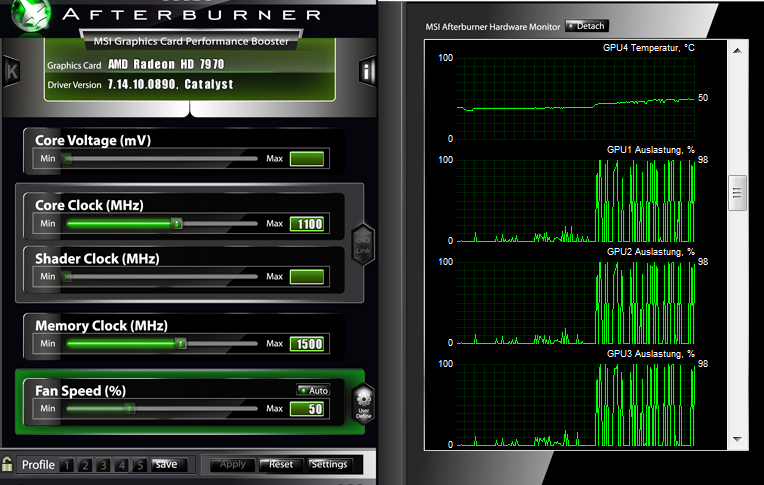Adjust the Core Voltage slider handle
This screenshot has width=764, height=485.
pos(67,158)
